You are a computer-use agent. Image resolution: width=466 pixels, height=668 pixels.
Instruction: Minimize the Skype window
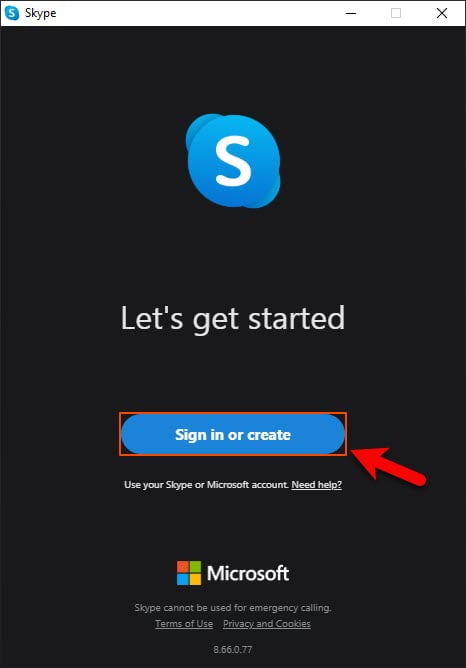[351, 13]
